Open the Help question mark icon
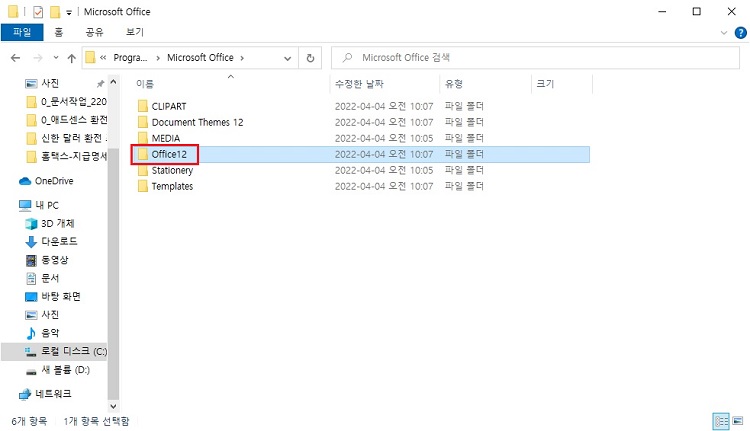This screenshot has width=750, height=431. [740, 33]
